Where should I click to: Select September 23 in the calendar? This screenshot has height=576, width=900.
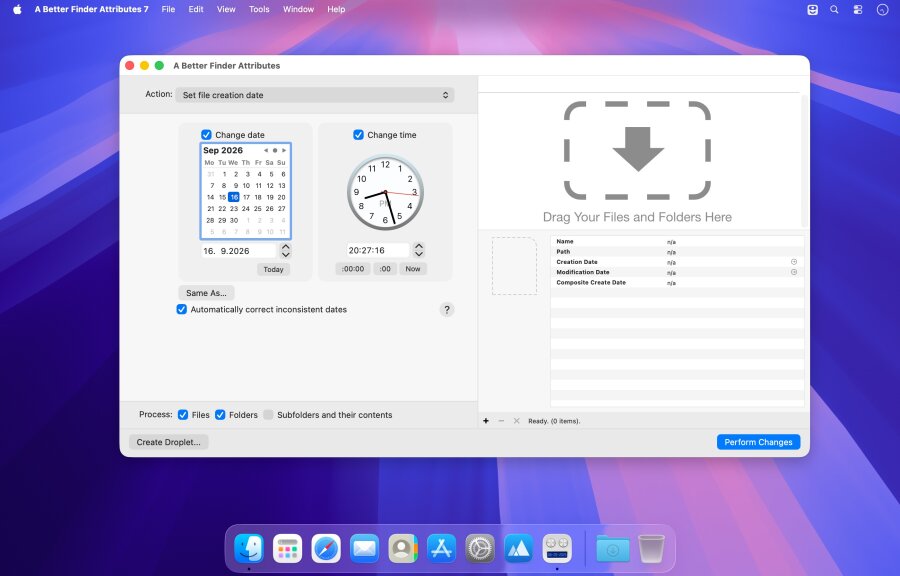(234, 209)
